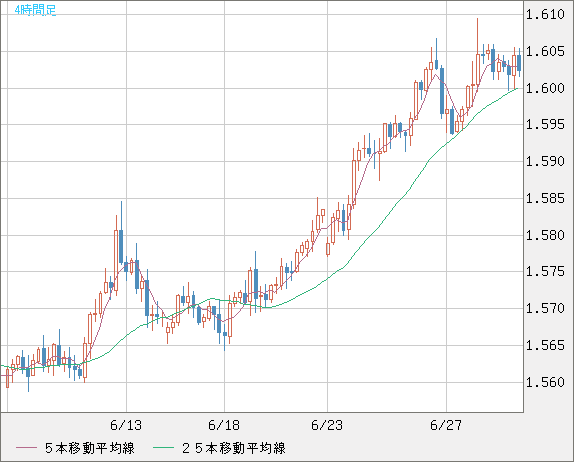This screenshot has width=574, height=462.
Task: Click the 1.575 price axis label
Action: [x=545, y=271]
